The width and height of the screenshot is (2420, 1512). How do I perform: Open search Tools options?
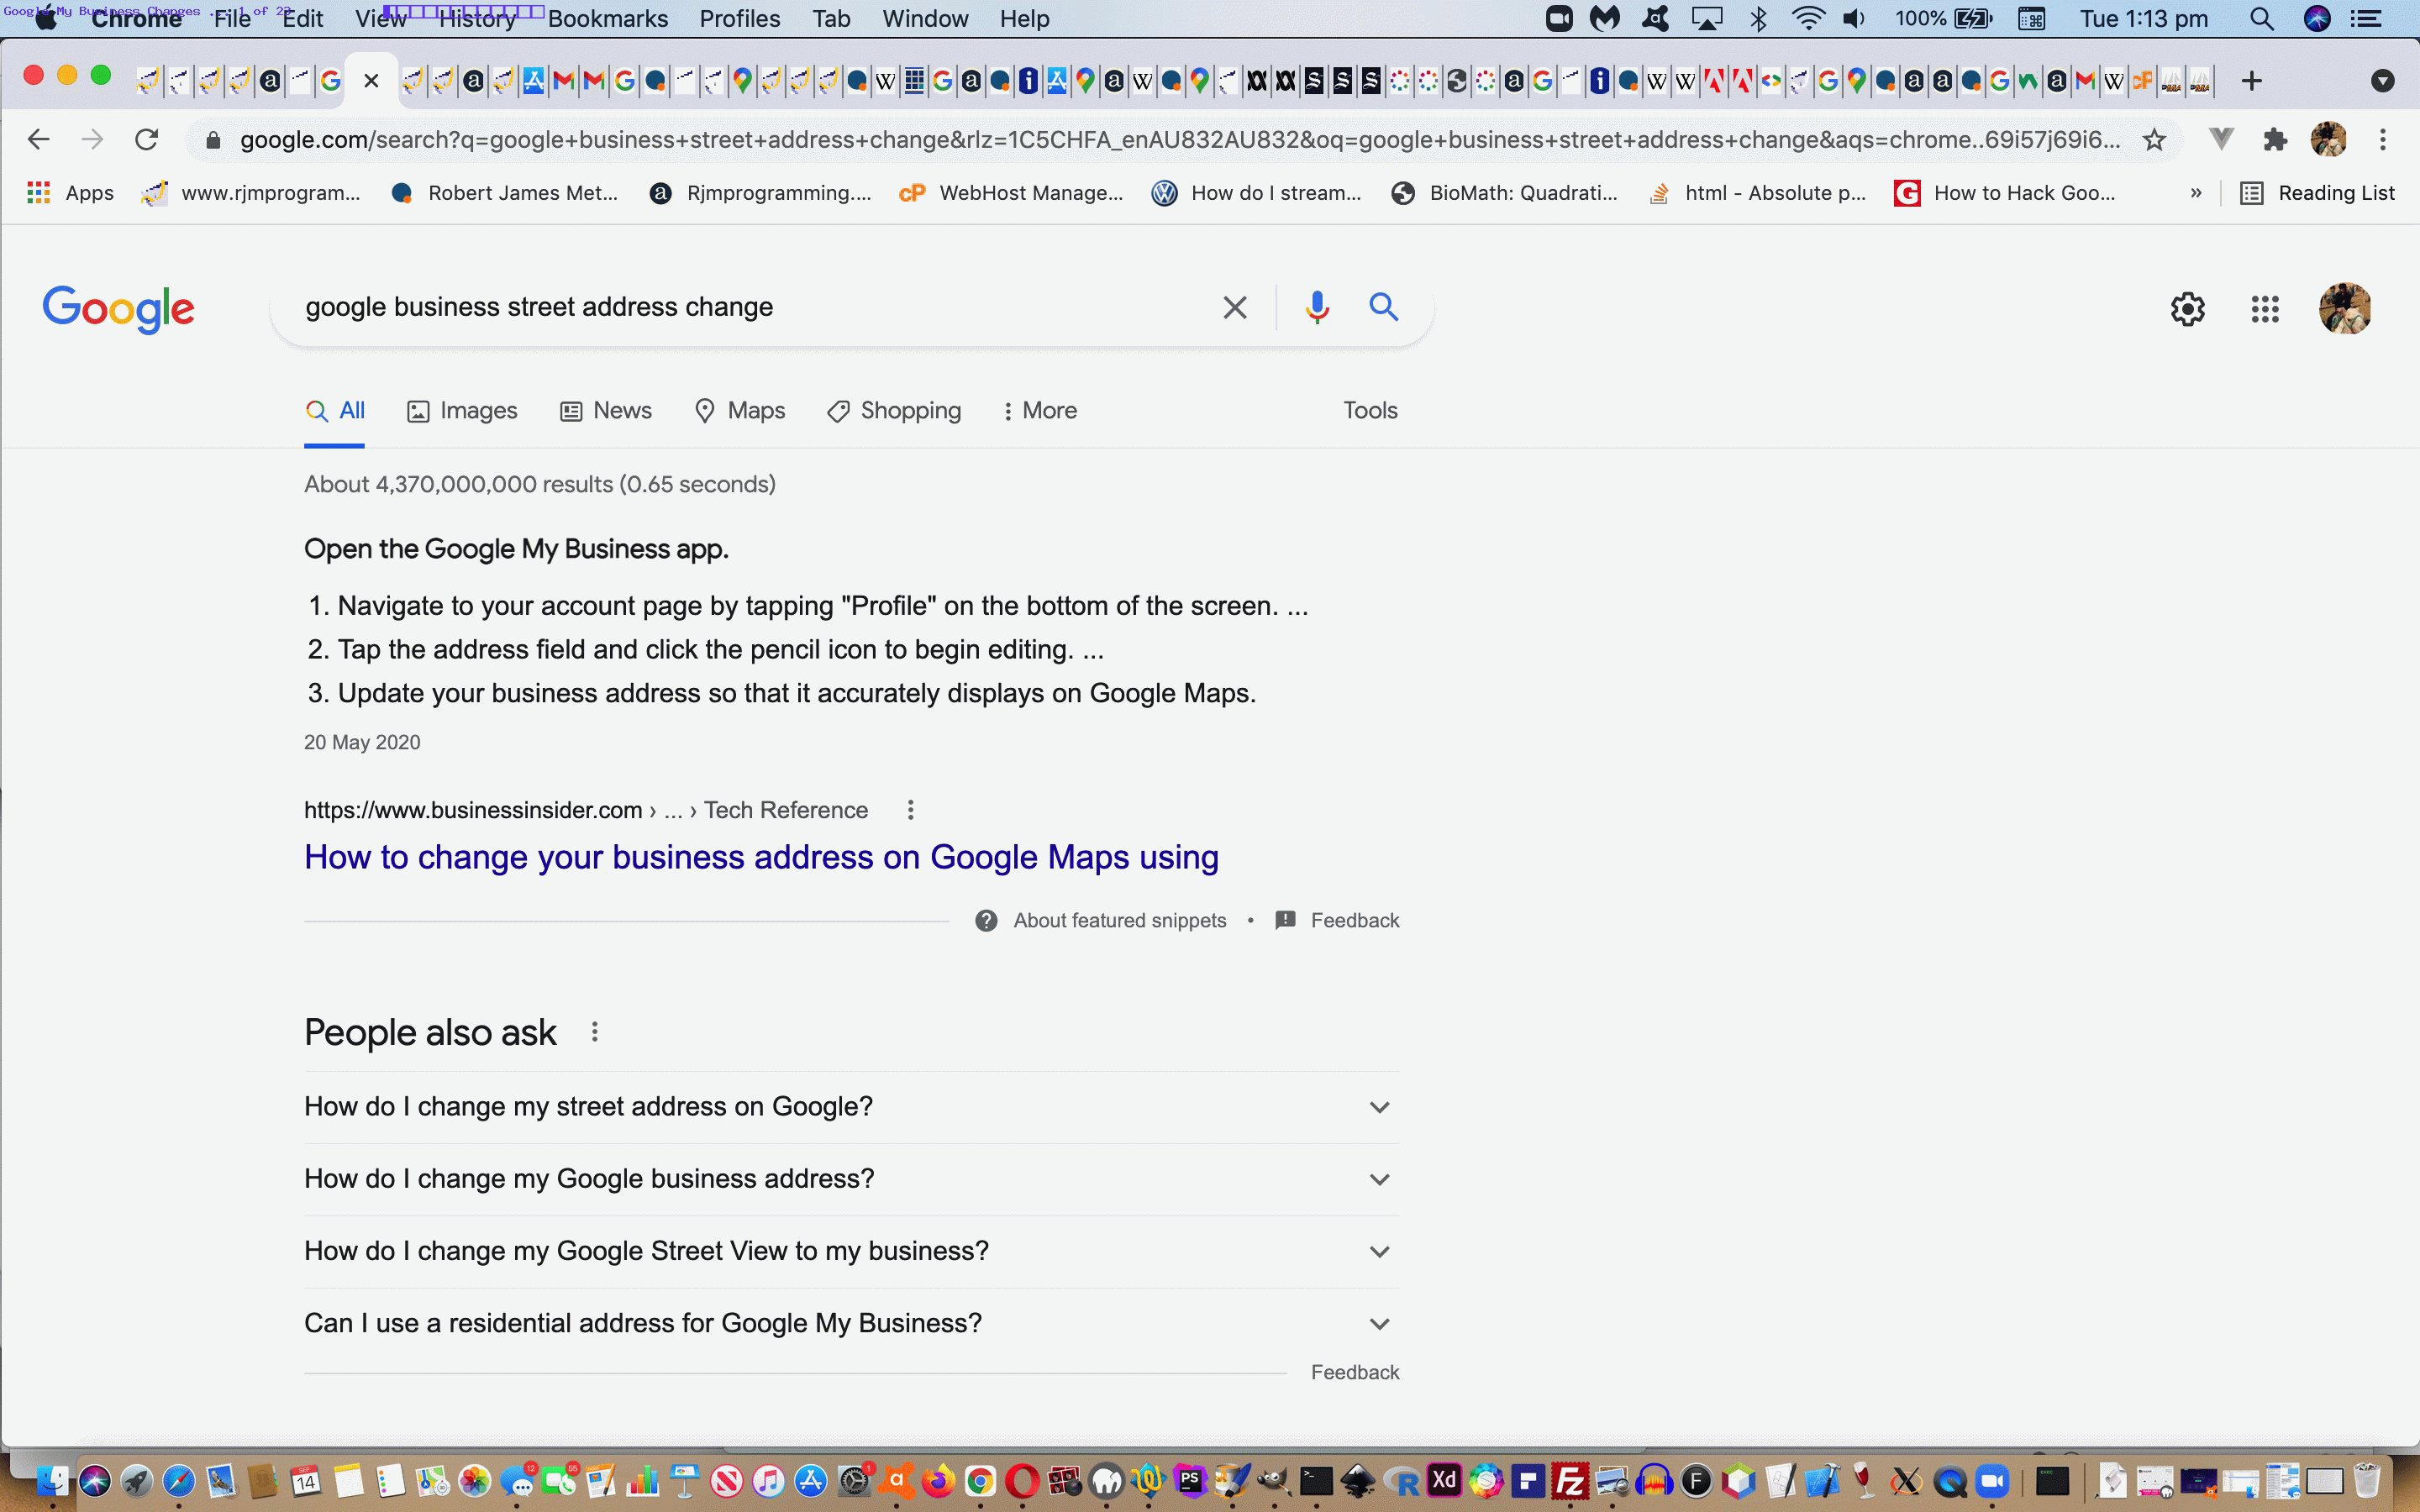(1370, 411)
